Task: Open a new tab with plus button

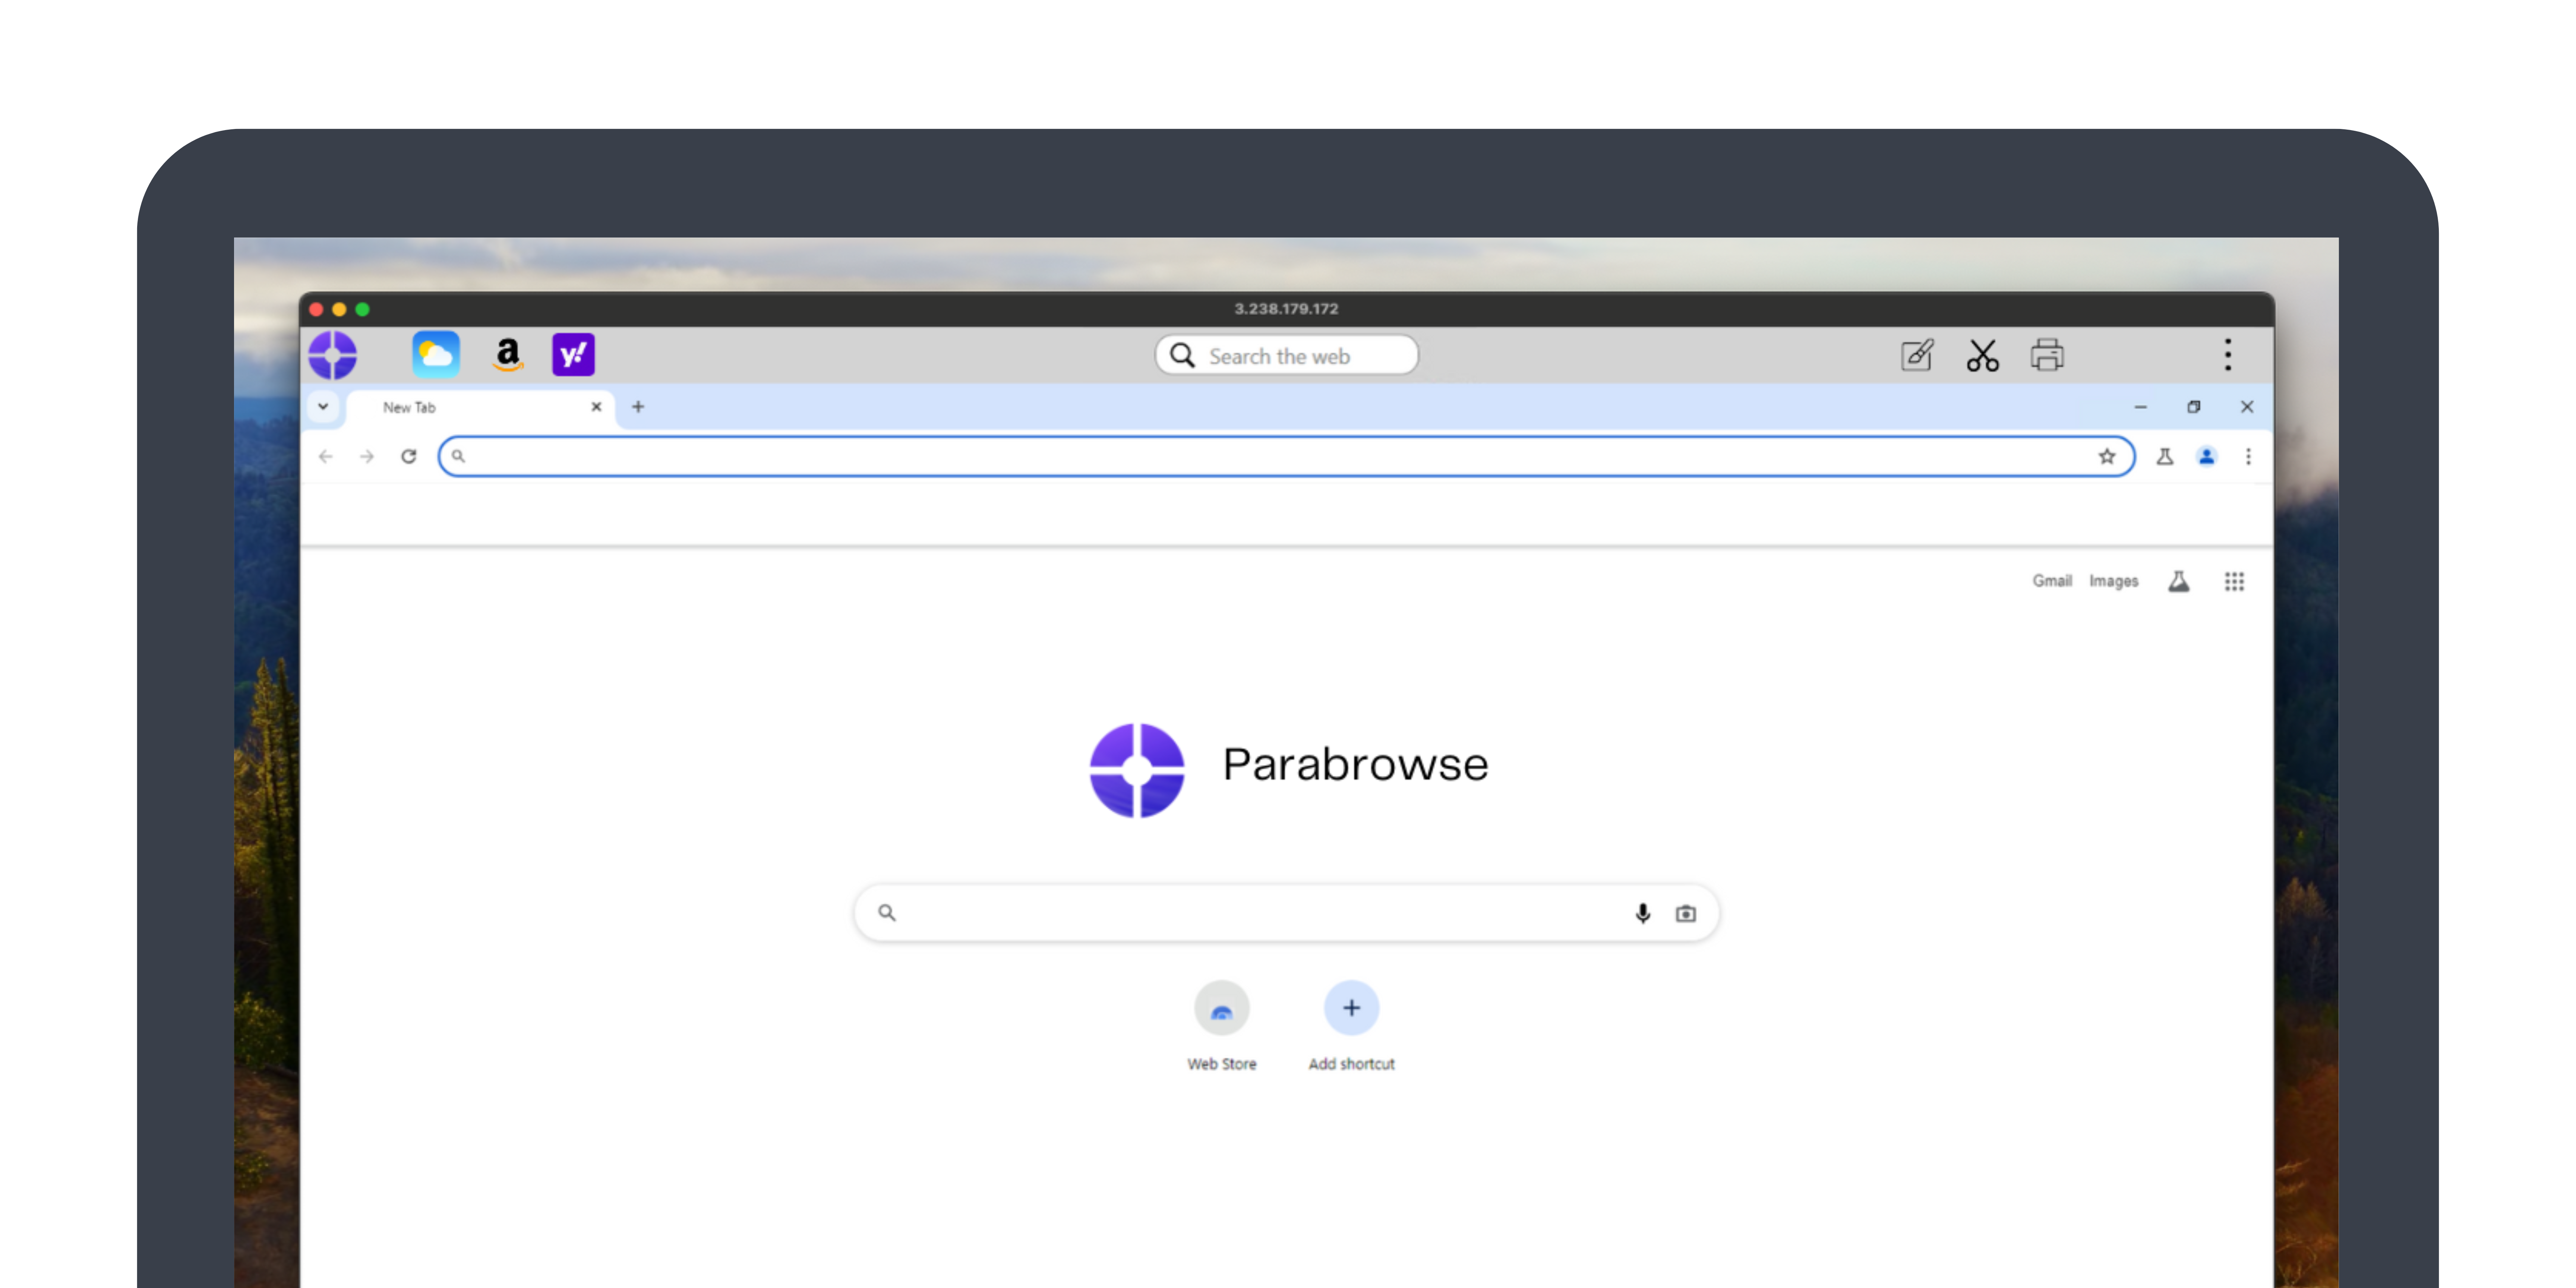Action: [638, 407]
